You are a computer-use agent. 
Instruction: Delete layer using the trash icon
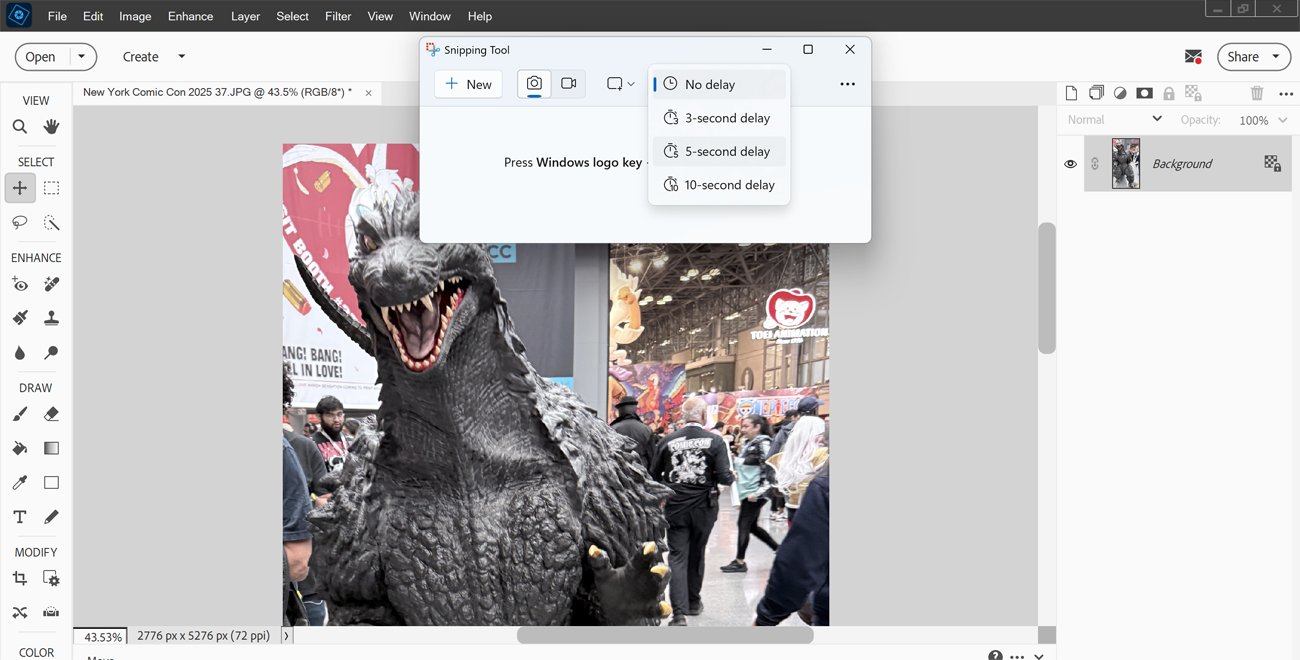coord(1257,93)
